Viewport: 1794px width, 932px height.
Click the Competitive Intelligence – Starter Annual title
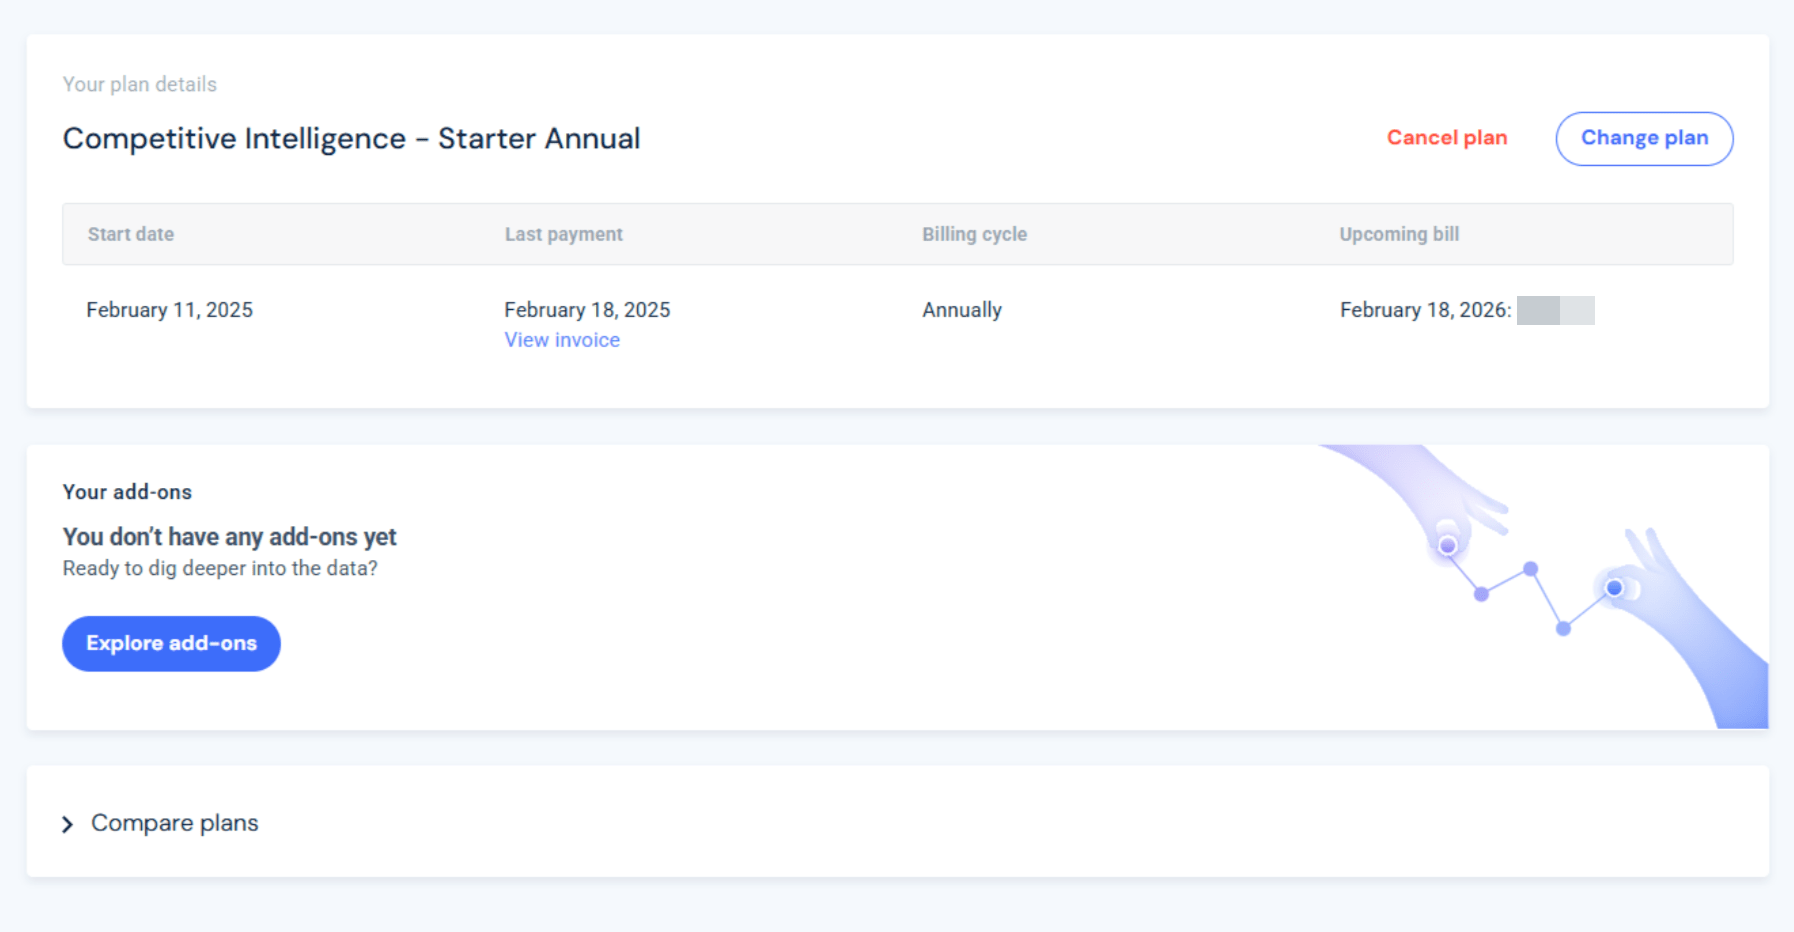(351, 138)
